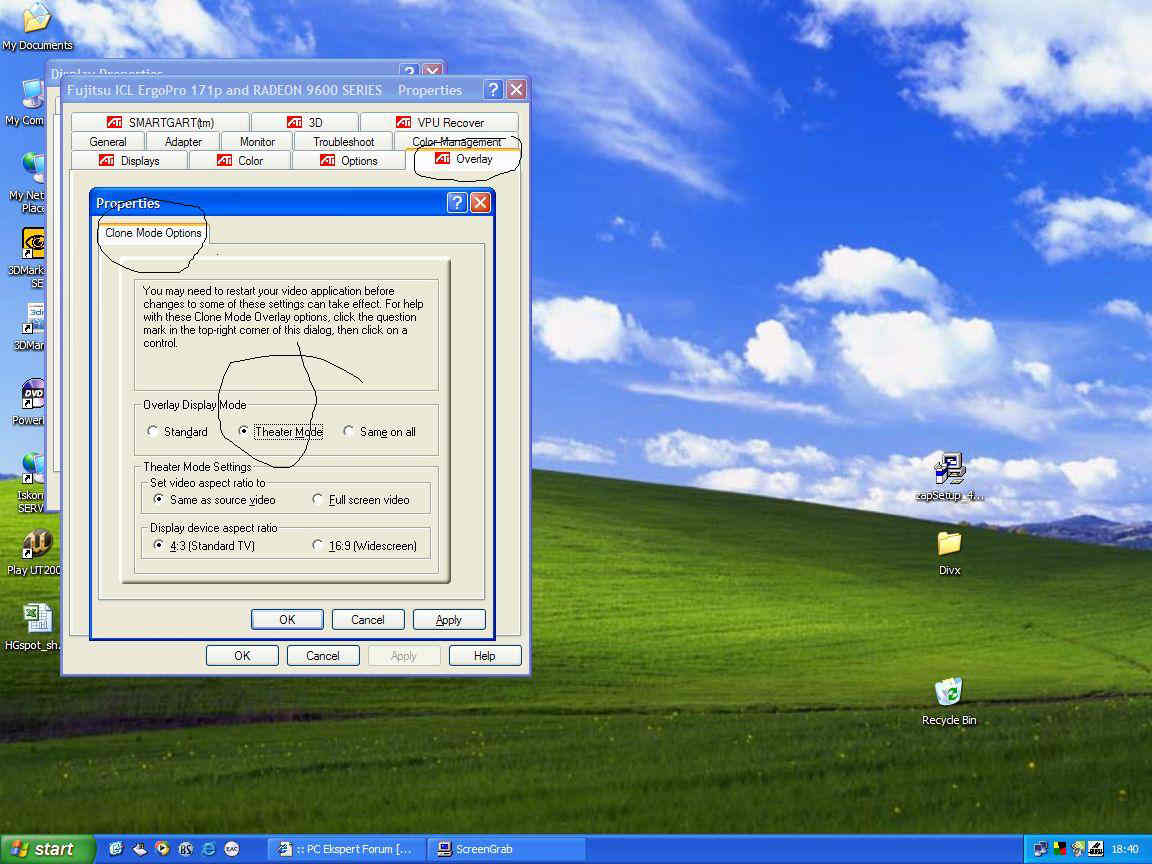Open the Start menu
Screen dimensions: 1152x864
coord(47,849)
